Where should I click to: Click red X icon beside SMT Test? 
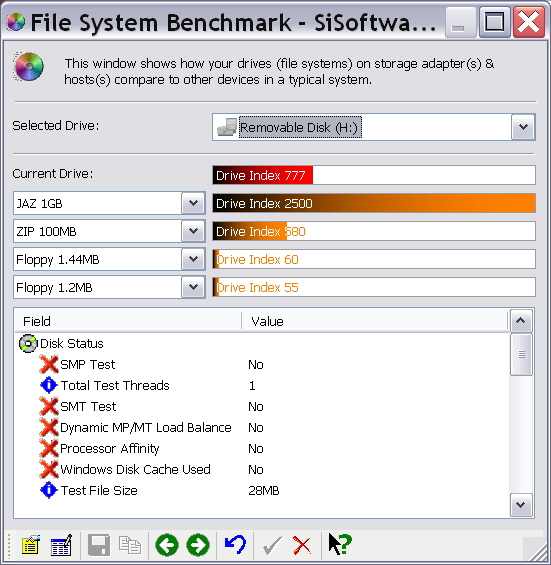(x=49, y=406)
